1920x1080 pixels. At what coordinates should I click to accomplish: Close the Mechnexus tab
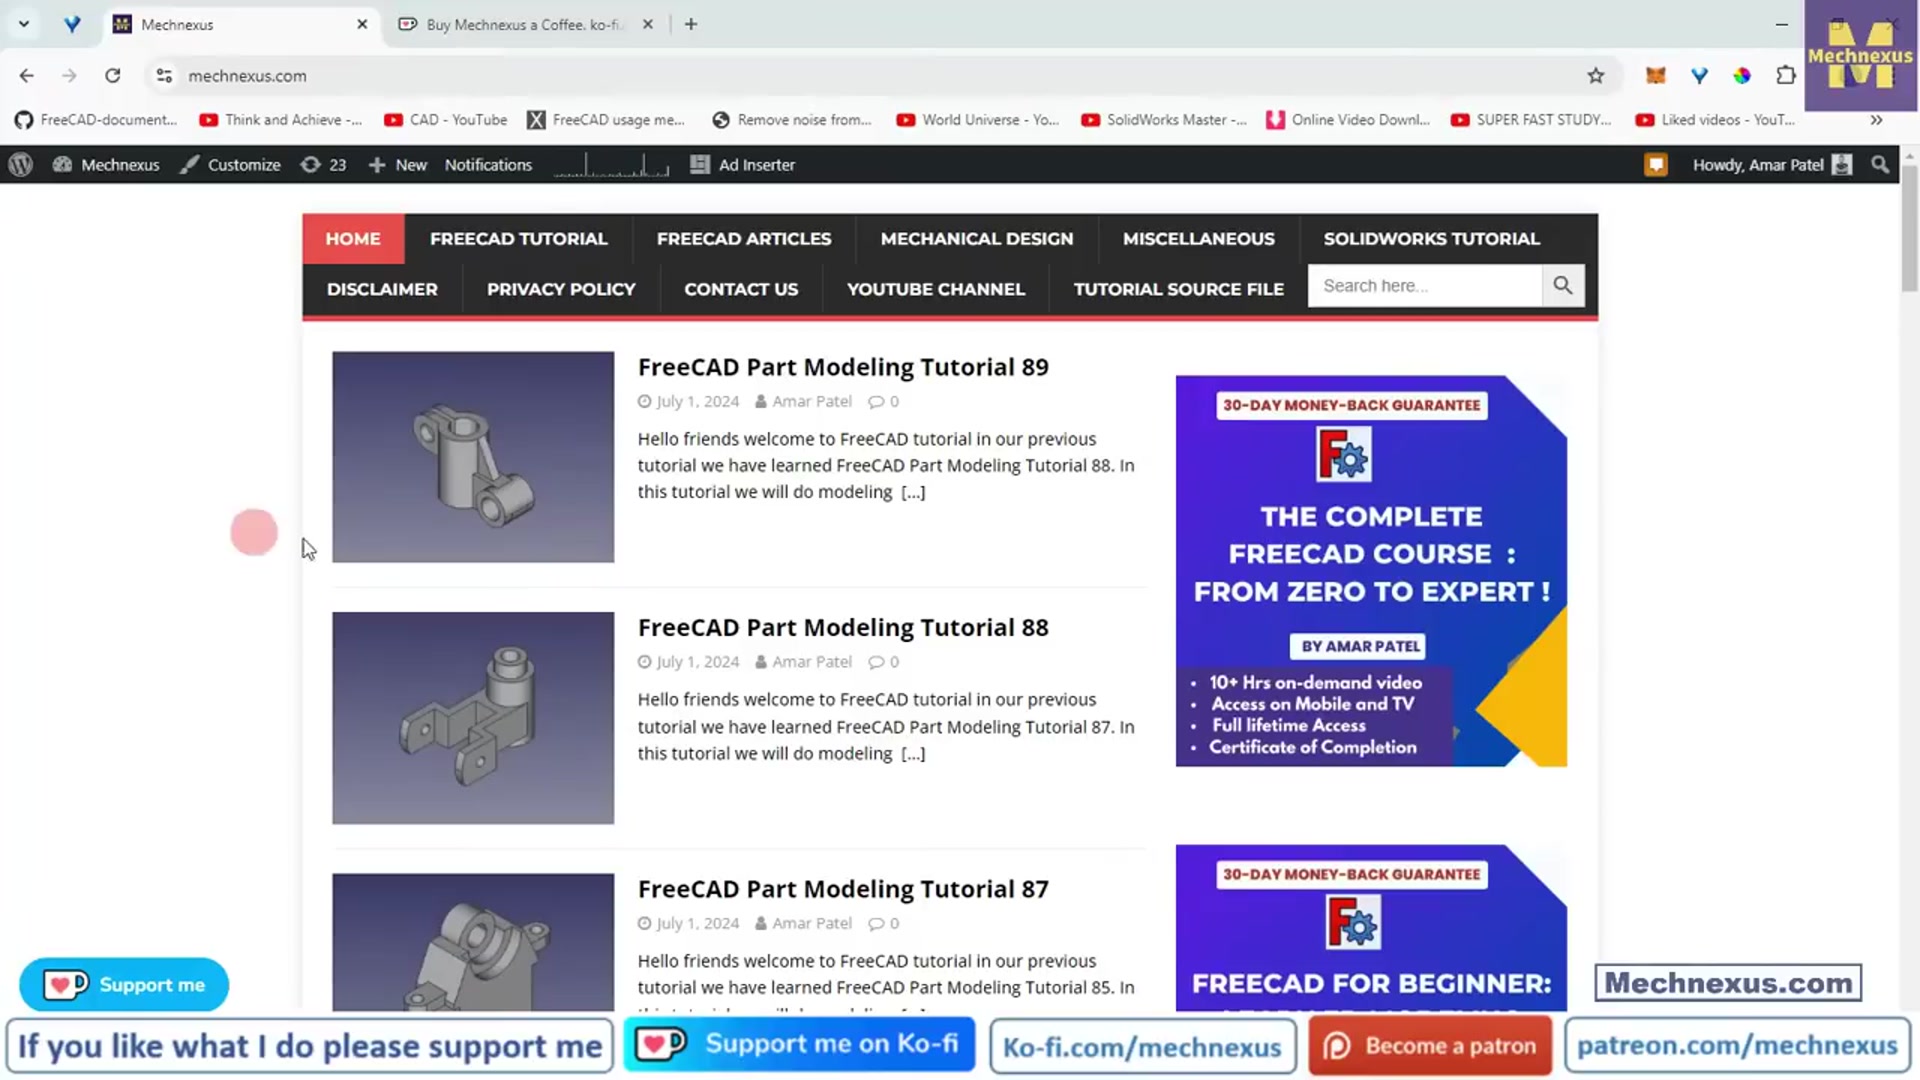tap(362, 24)
